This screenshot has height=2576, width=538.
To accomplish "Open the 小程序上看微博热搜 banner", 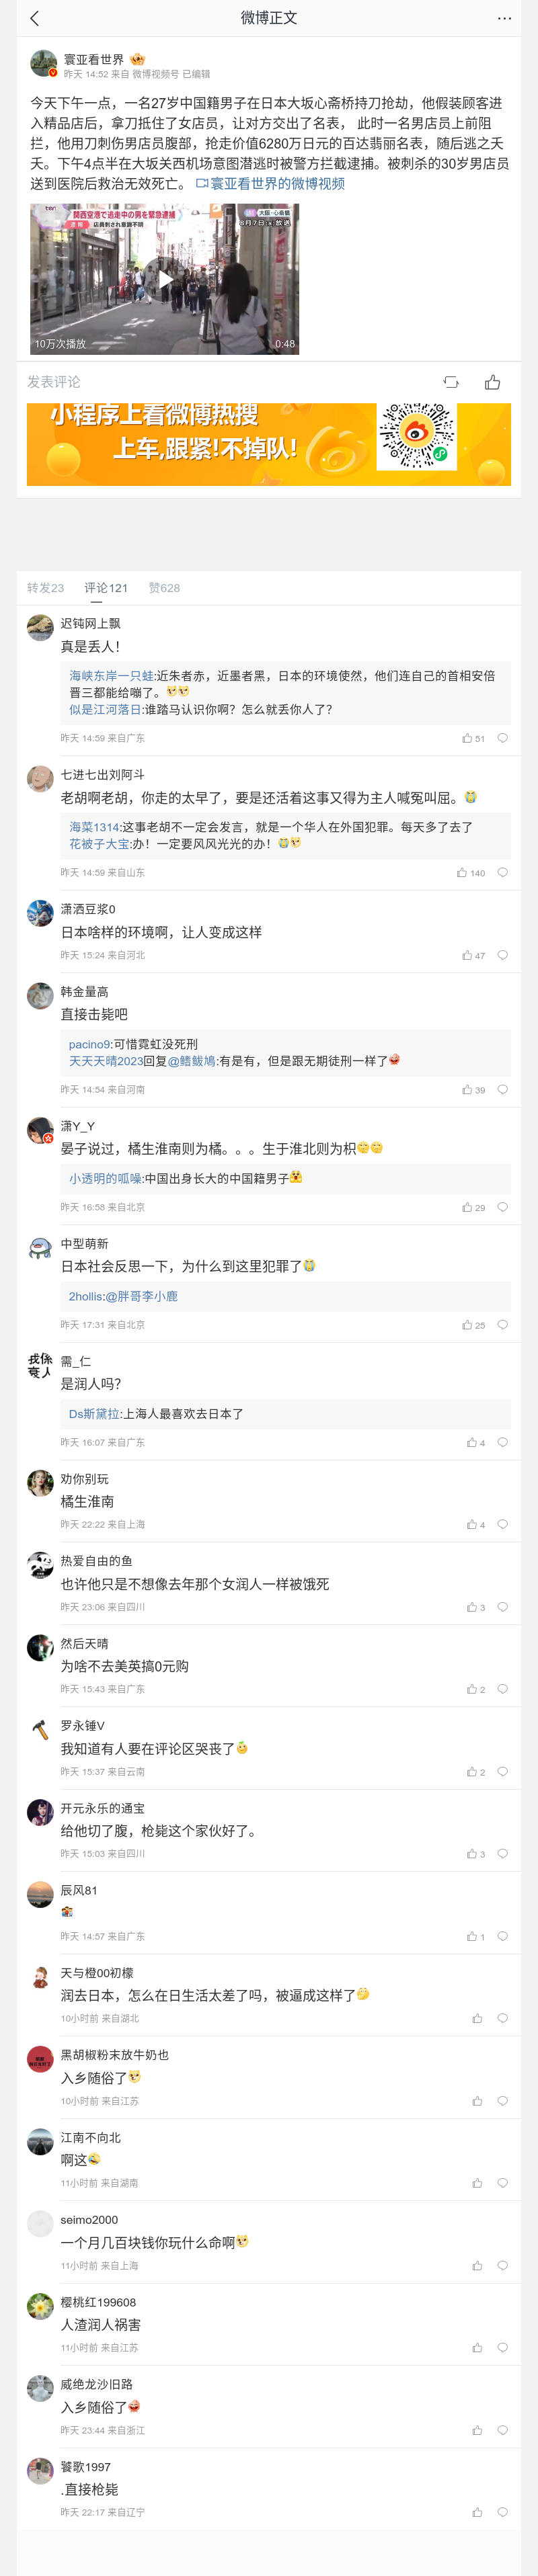I will coord(269,444).
